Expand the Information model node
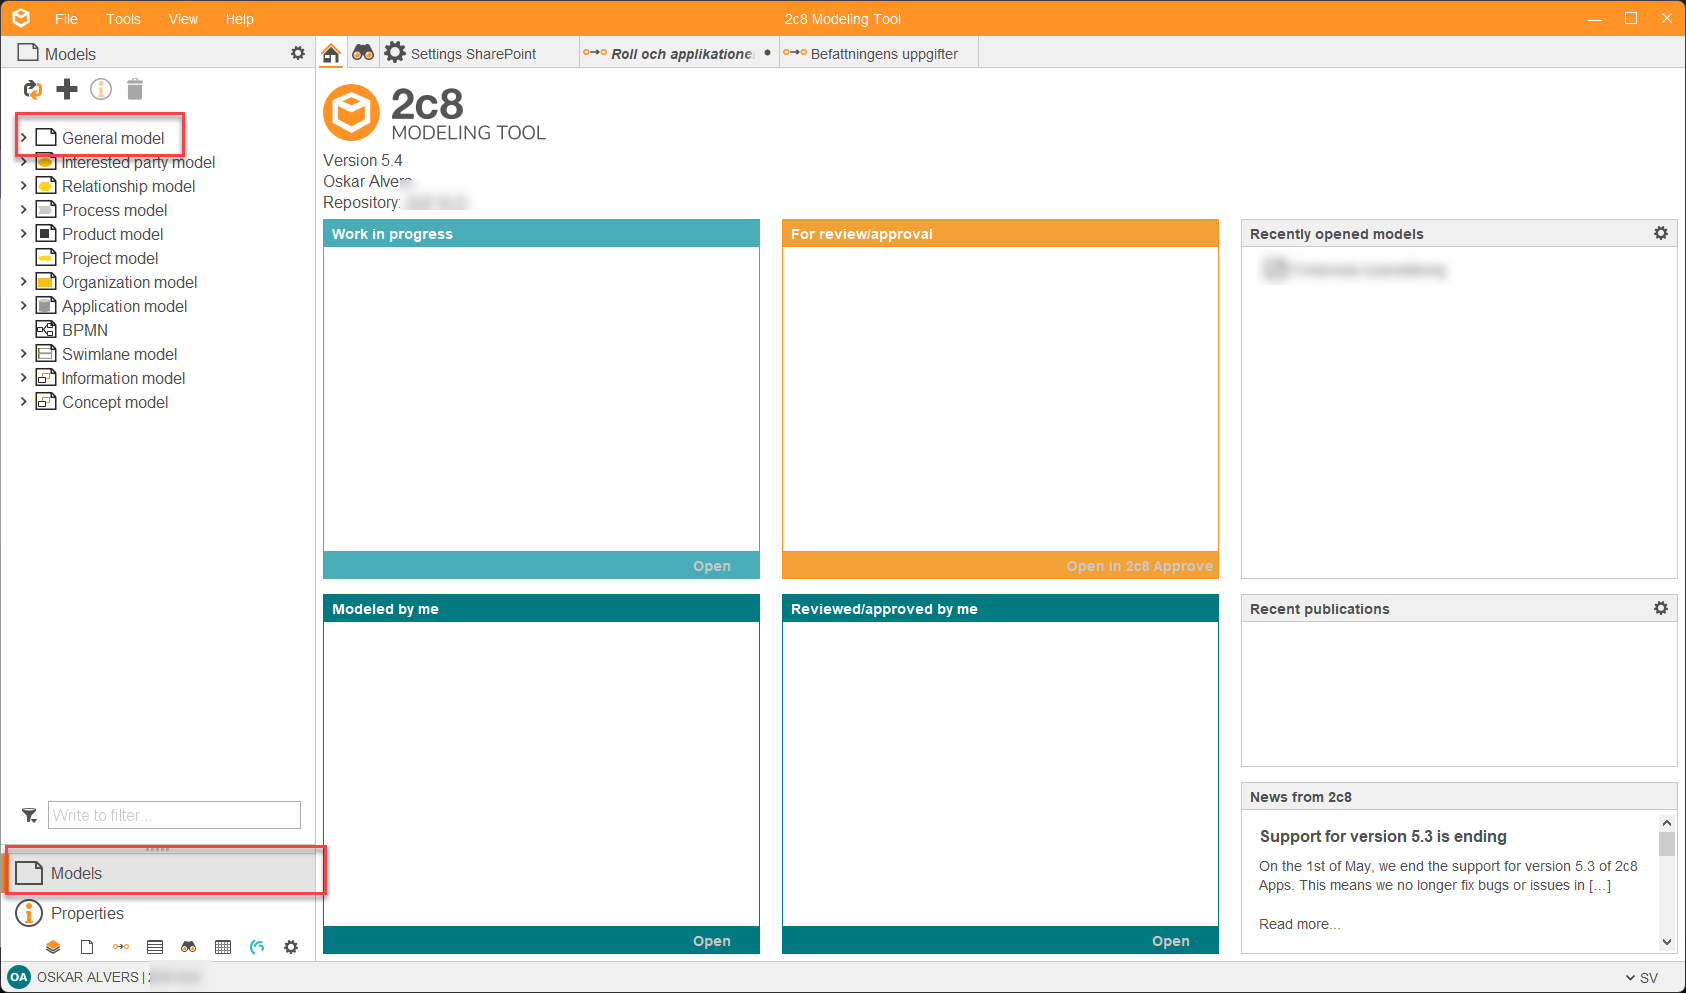This screenshot has width=1686, height=993. coord(24,378)
